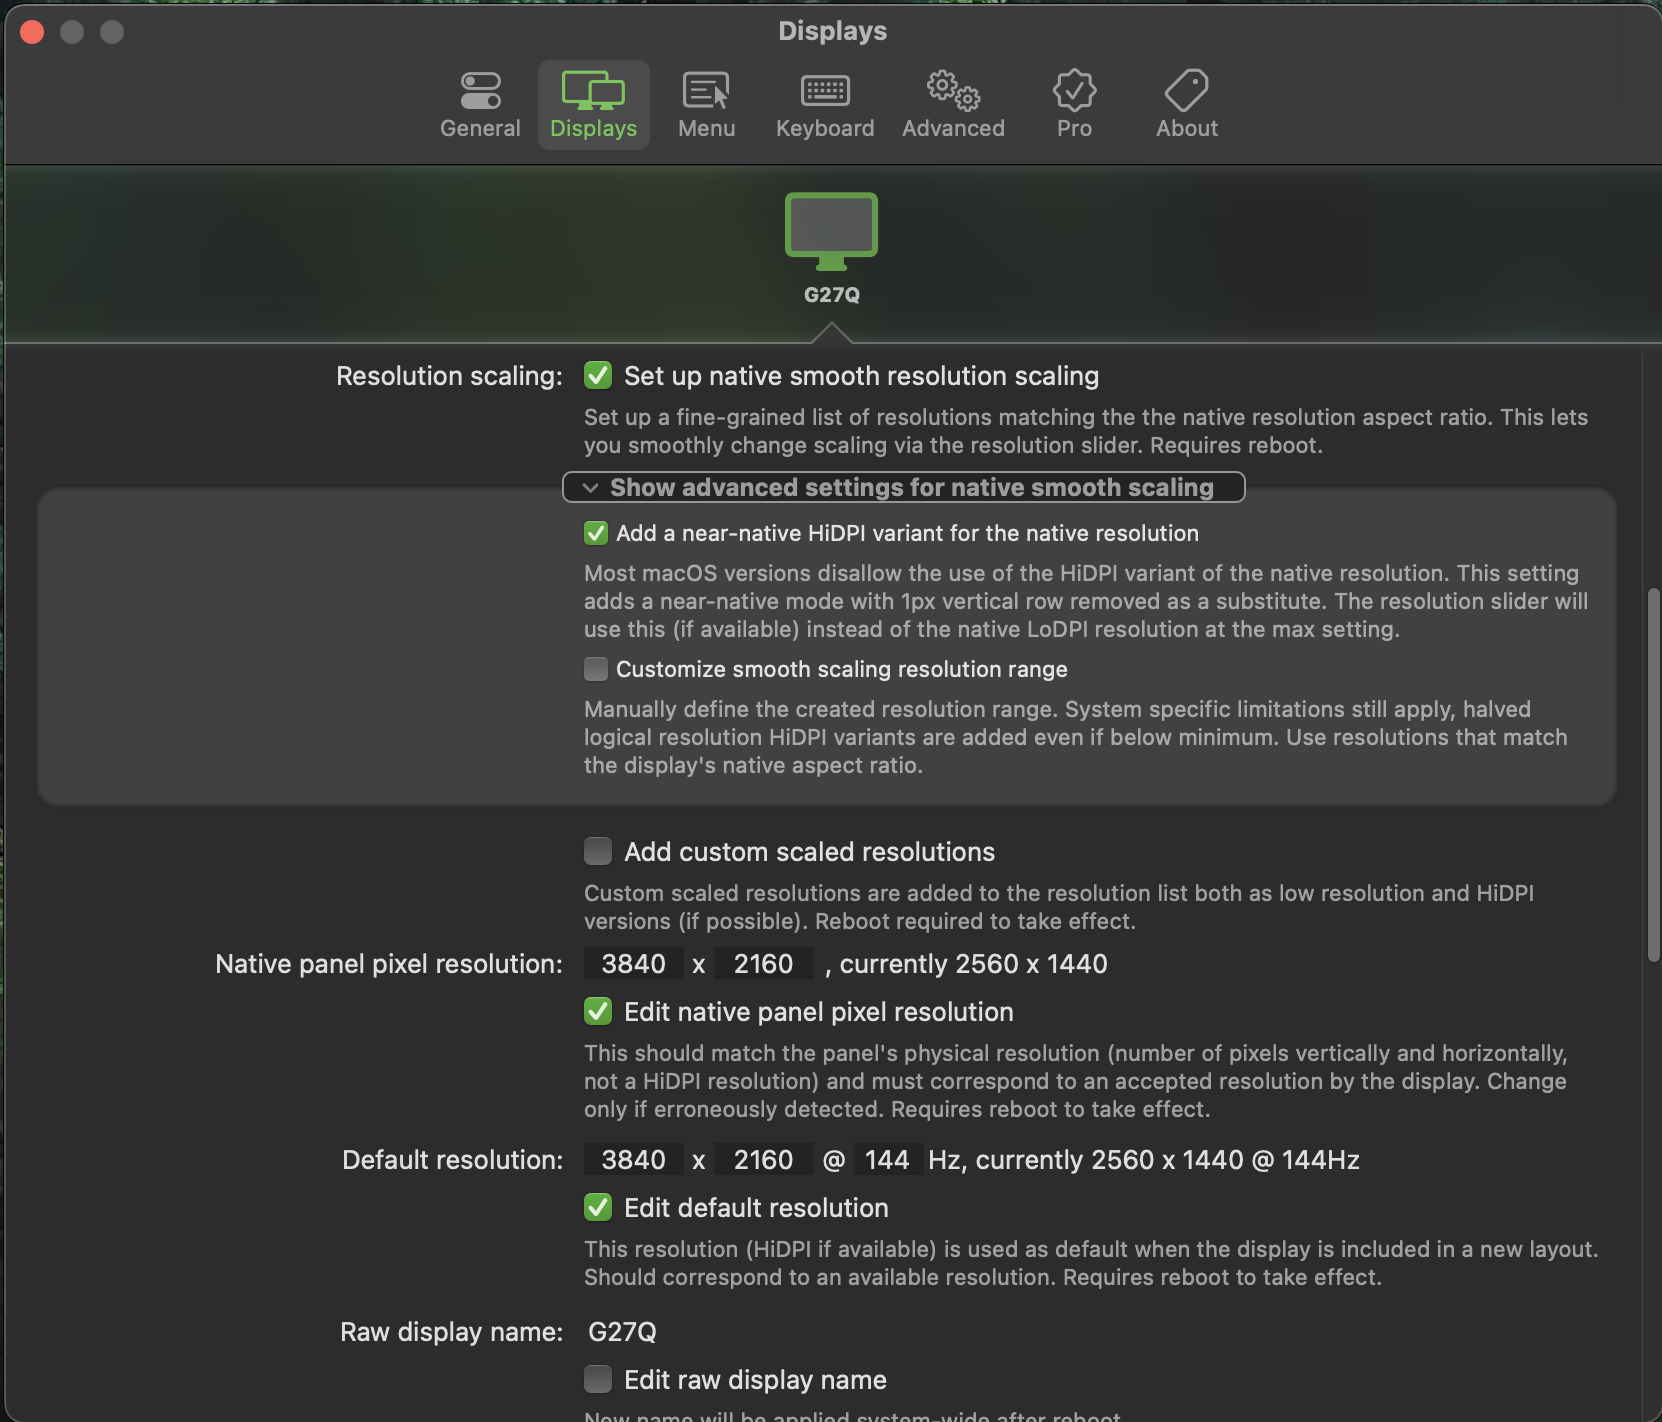Open the General settings tab

tap(480, 105)
